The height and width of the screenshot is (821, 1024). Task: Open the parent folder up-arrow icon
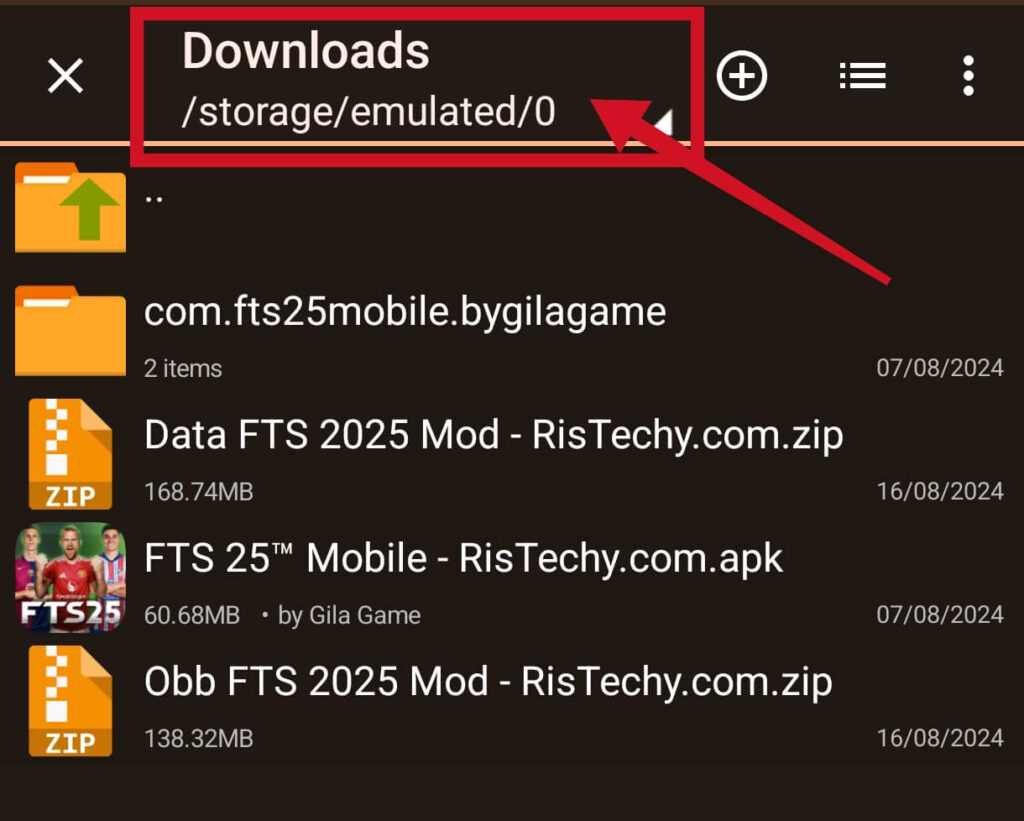pos(71,207)
